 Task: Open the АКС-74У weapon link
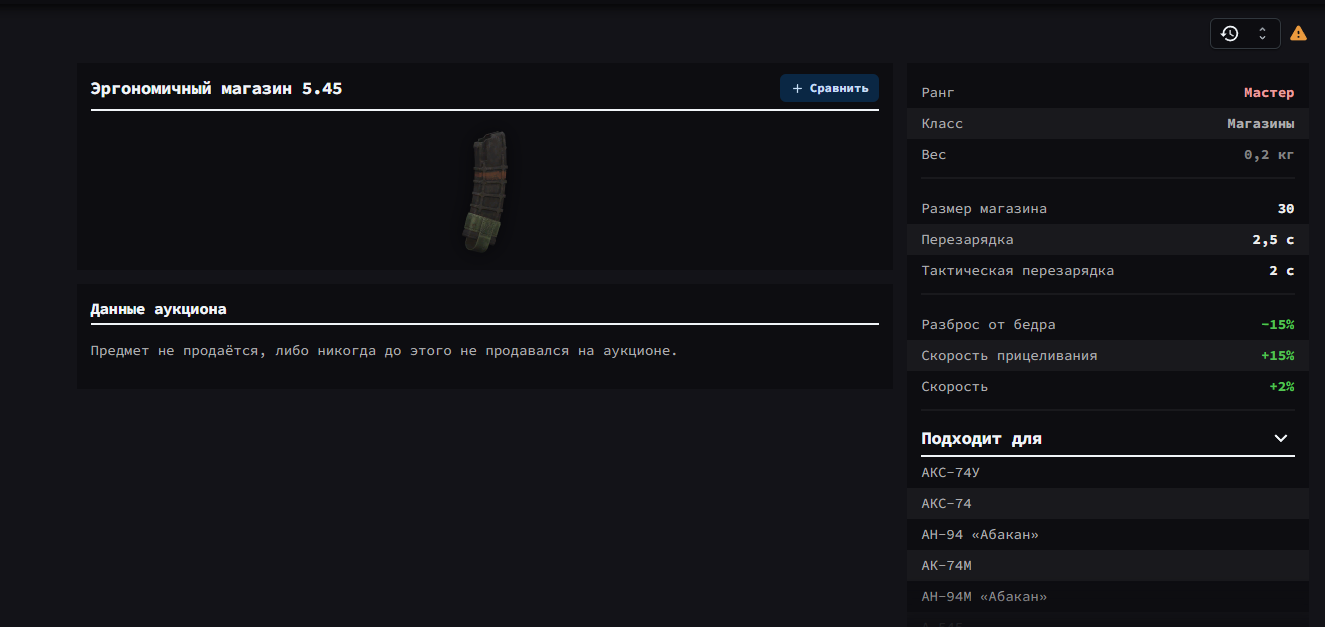[950, 472]
